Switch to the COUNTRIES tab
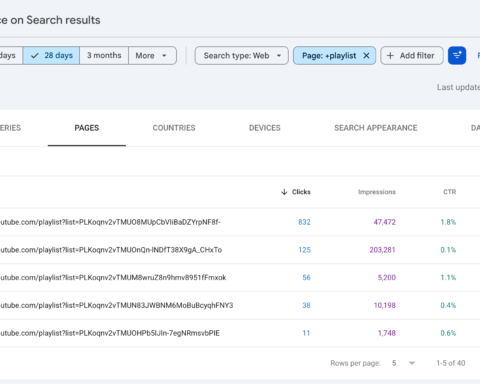The image size is (480, 384). (174, 128)
